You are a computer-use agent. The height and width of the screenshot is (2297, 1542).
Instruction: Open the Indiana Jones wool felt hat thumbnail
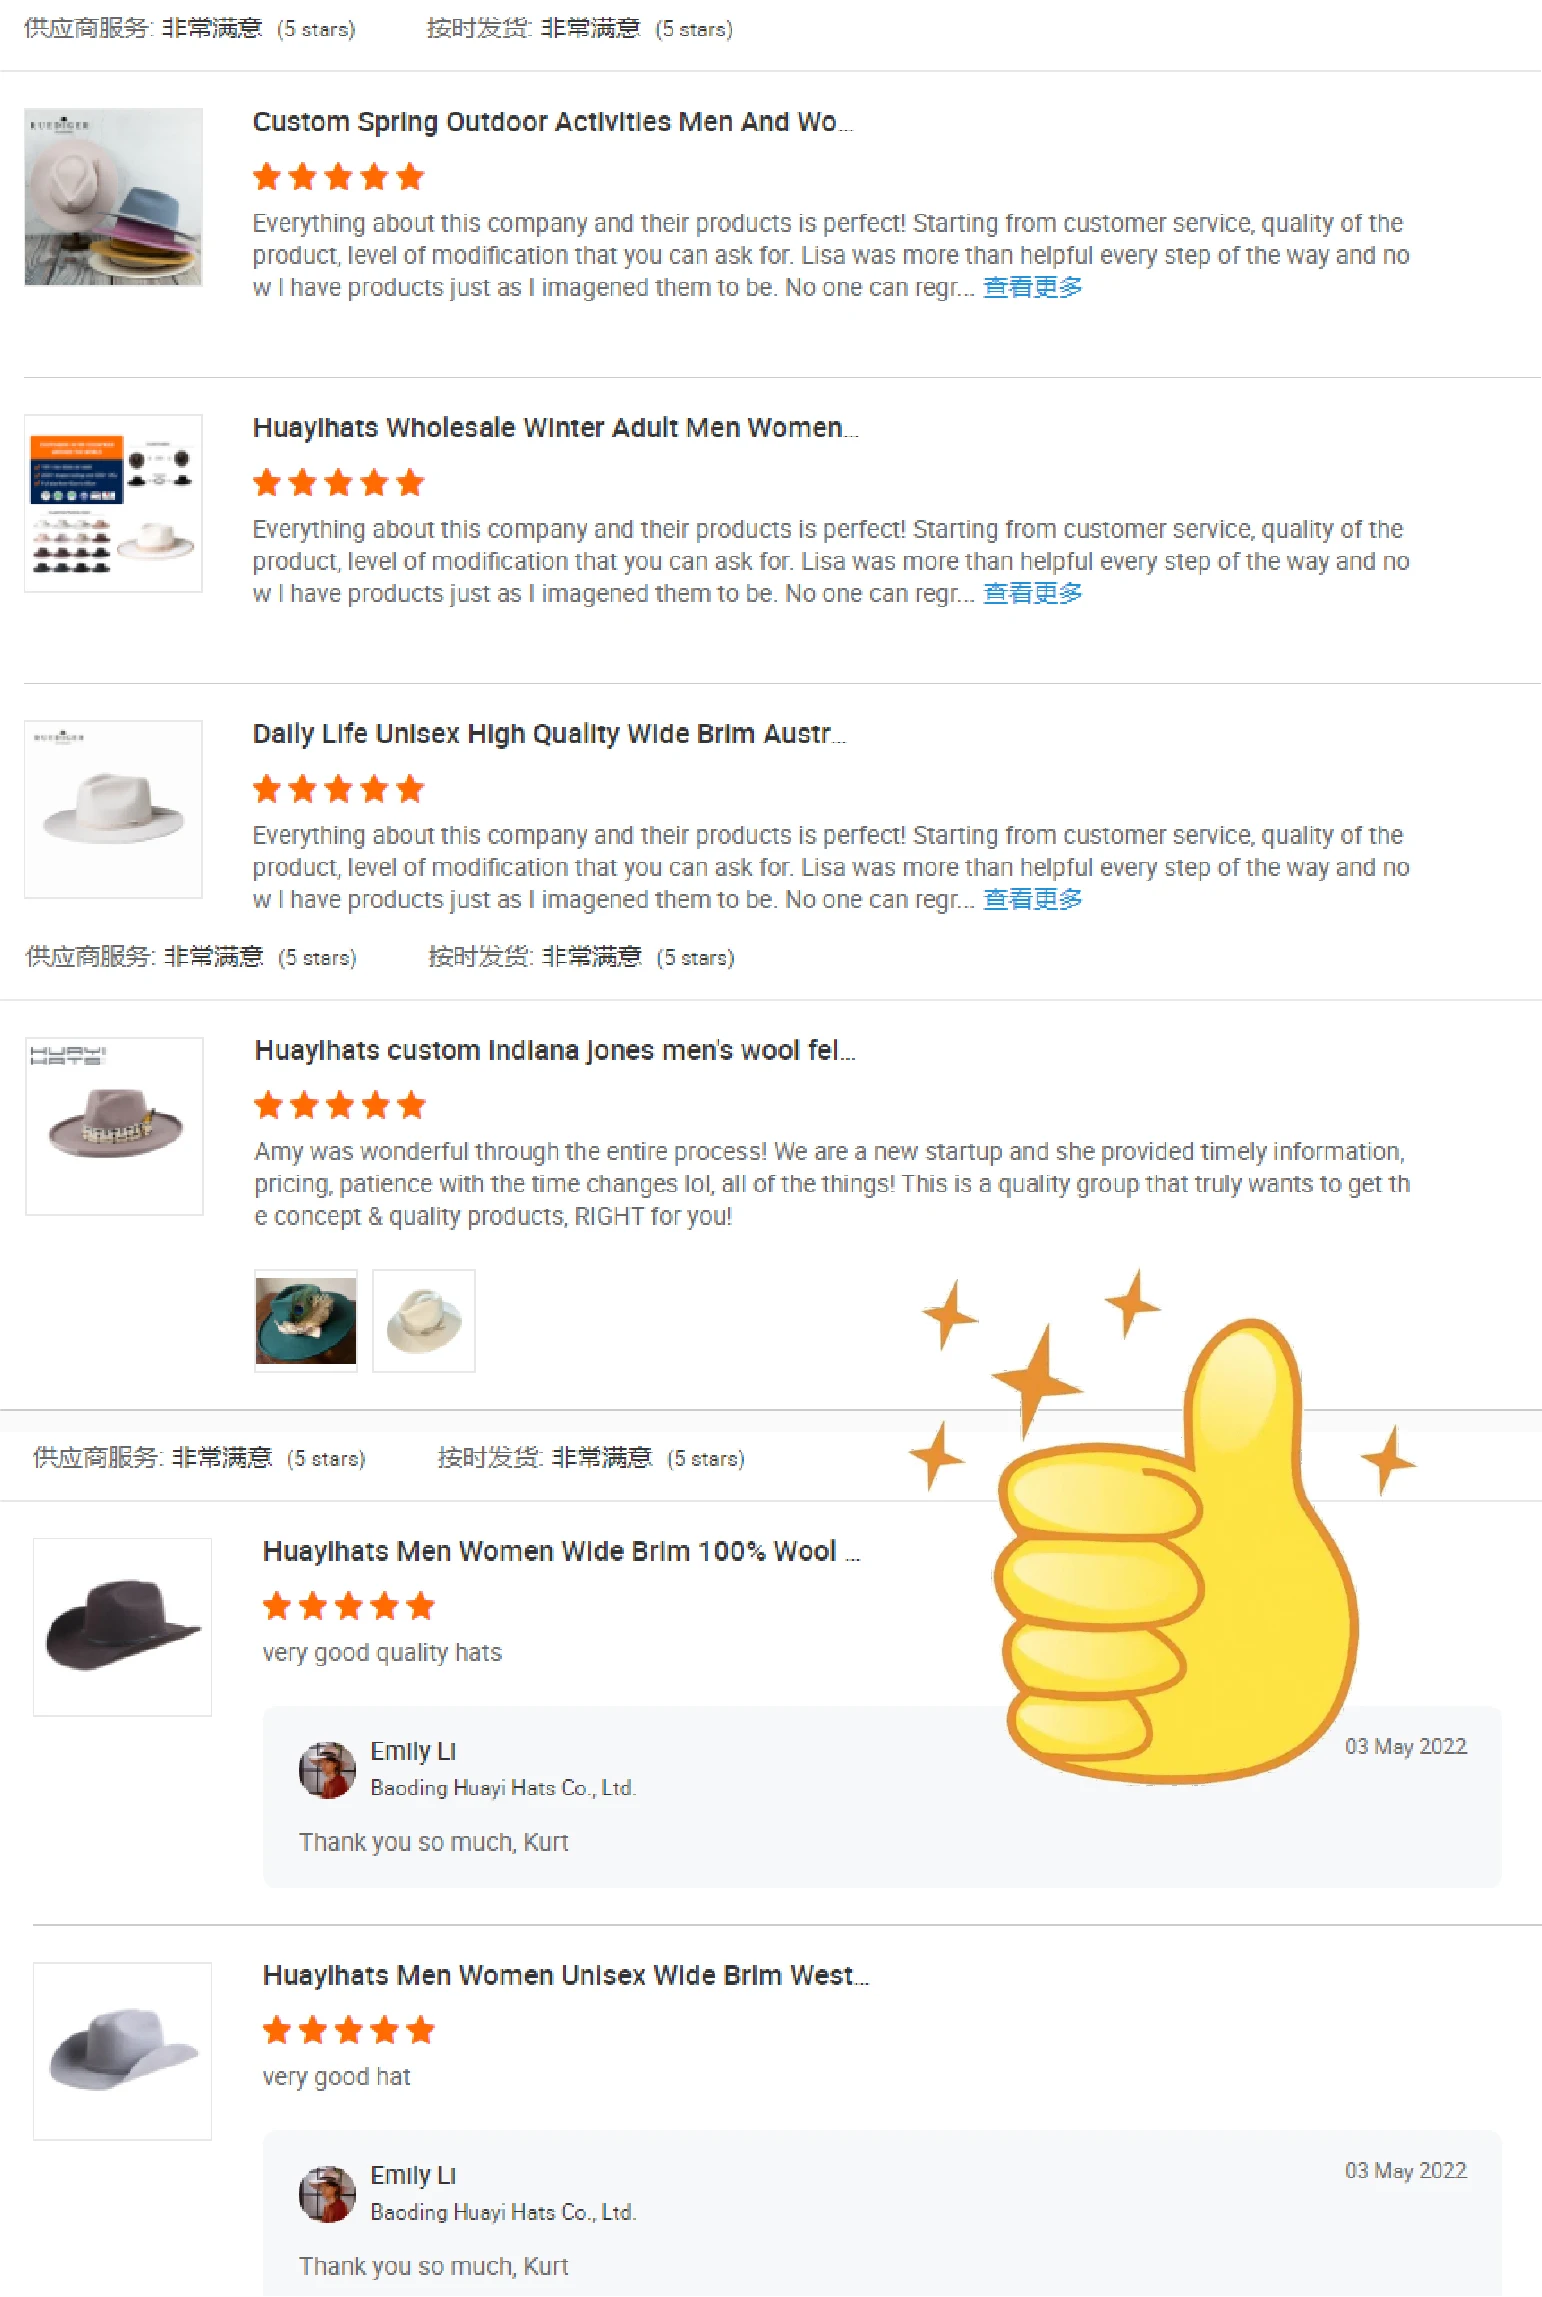click(114, 1126)
